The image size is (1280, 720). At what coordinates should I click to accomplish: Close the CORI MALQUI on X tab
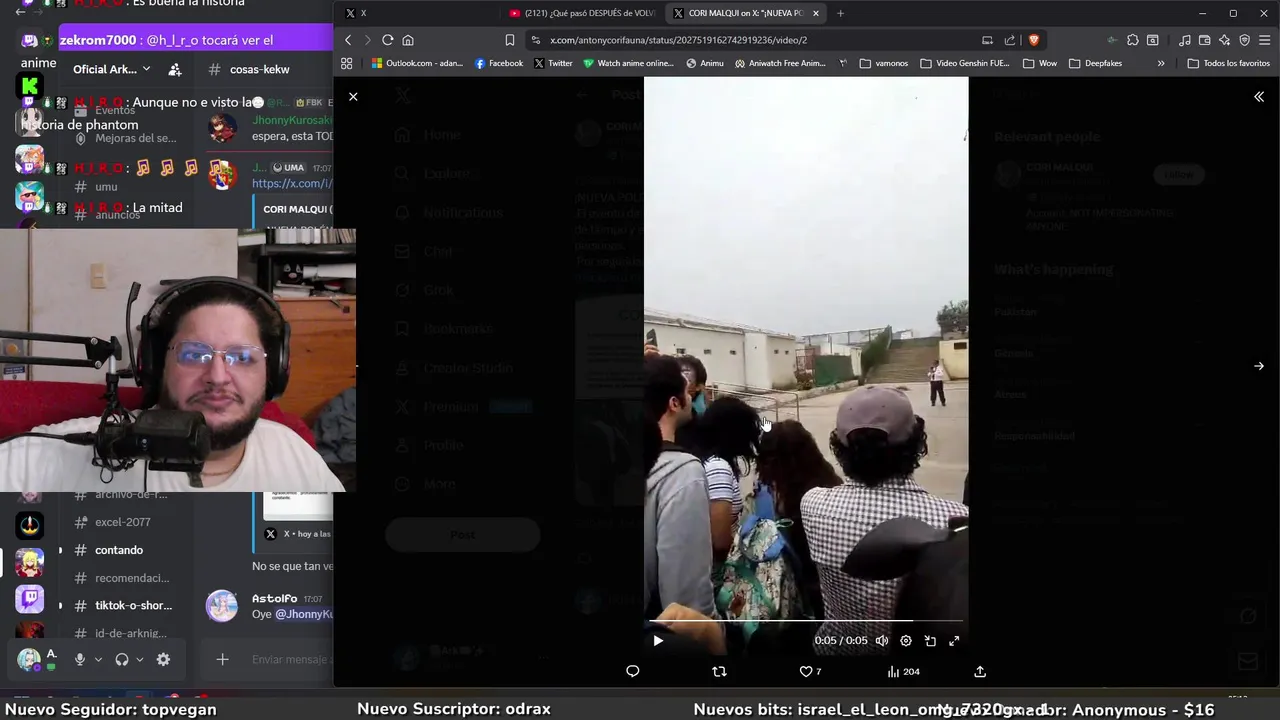pos(816,13)
